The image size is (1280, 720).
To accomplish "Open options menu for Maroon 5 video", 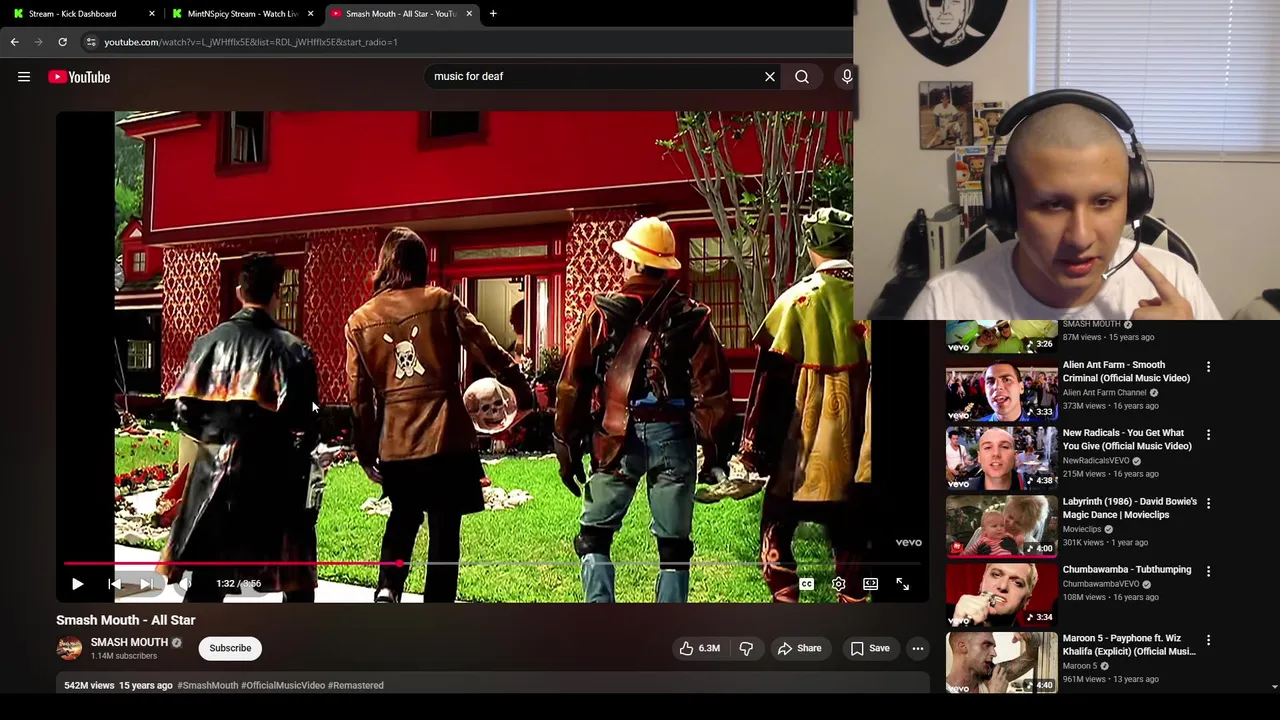I will point(1208,639).
